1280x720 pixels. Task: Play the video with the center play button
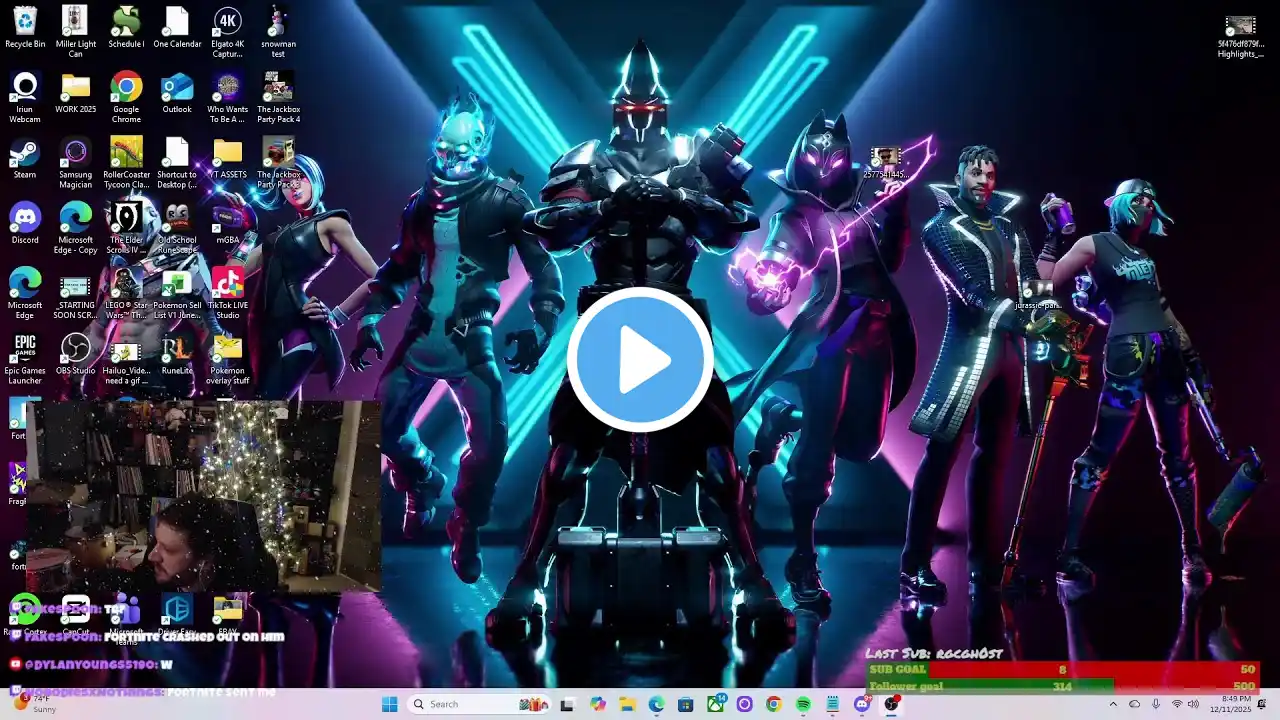pyautogui.click(x=640, y=360)
